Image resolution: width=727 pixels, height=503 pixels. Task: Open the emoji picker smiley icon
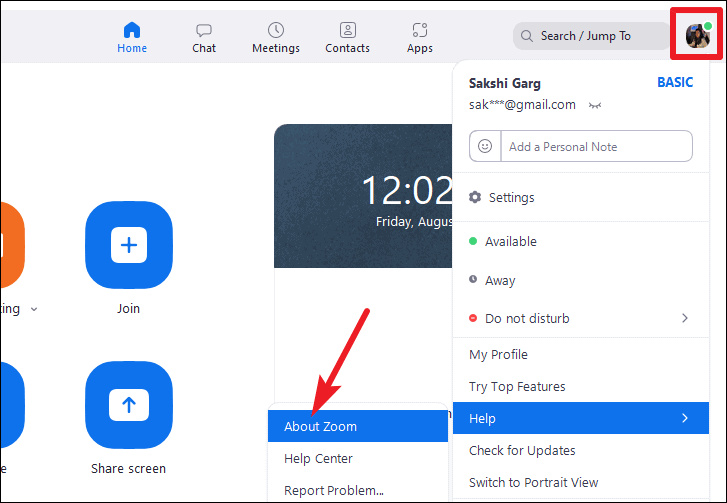[485, 146]
